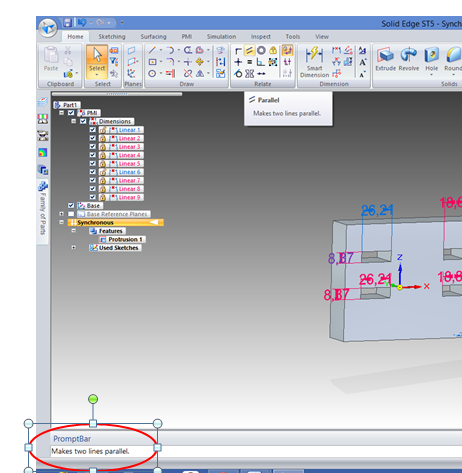Choose the Rectangle draw tool
The image size is (462, 473).
pos(152,62)
